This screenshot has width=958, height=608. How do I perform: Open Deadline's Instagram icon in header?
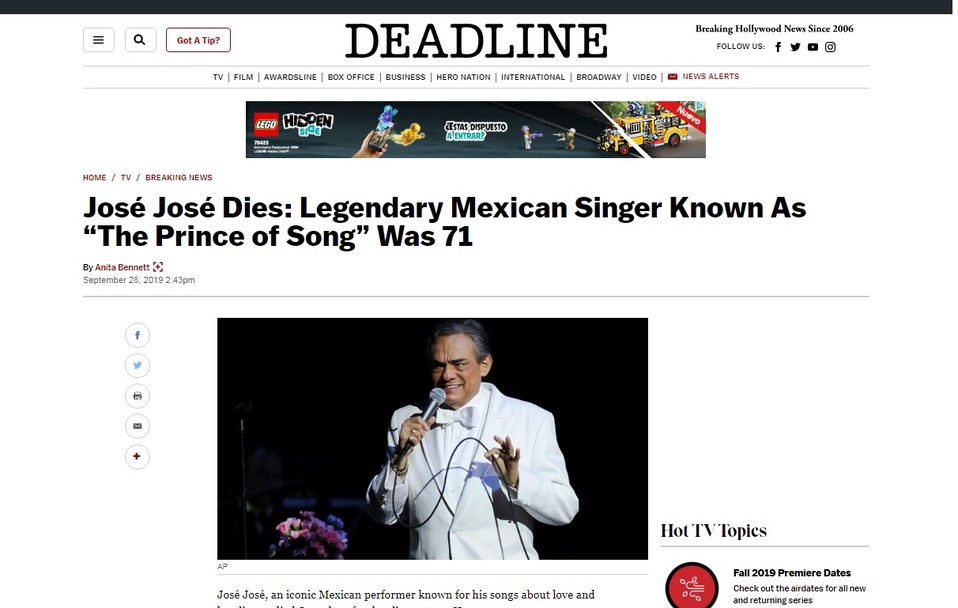830,47
